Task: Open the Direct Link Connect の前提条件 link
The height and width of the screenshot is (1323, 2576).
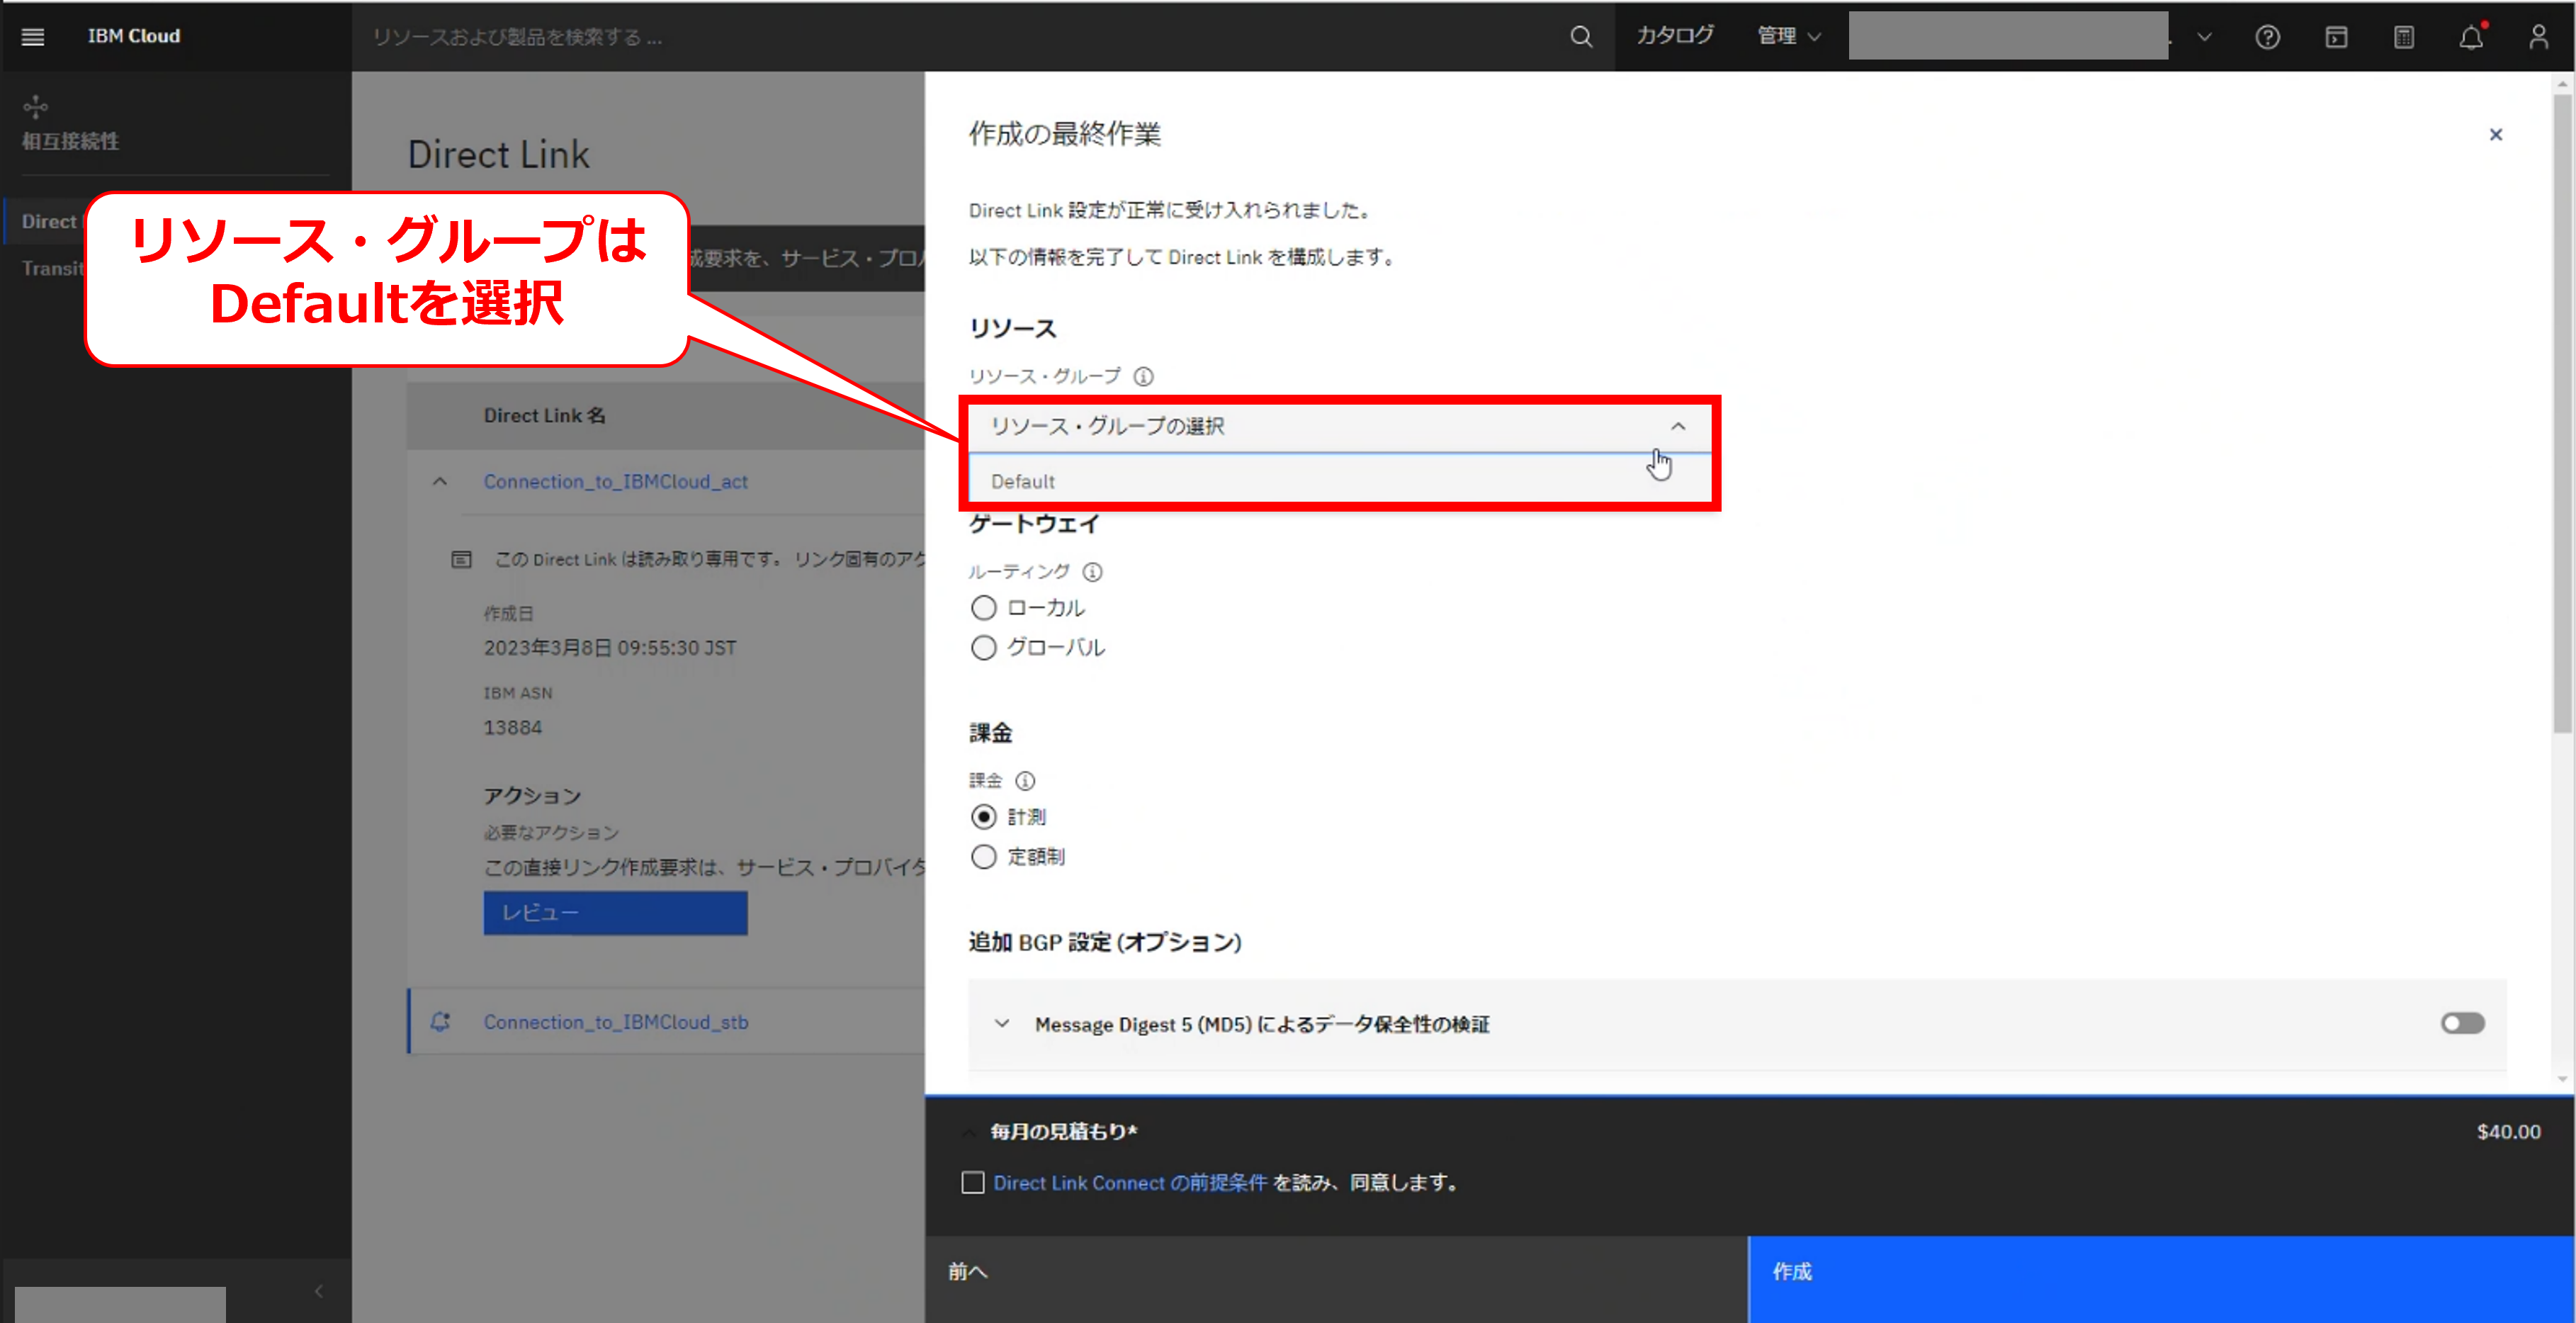Action: 1129,1183
